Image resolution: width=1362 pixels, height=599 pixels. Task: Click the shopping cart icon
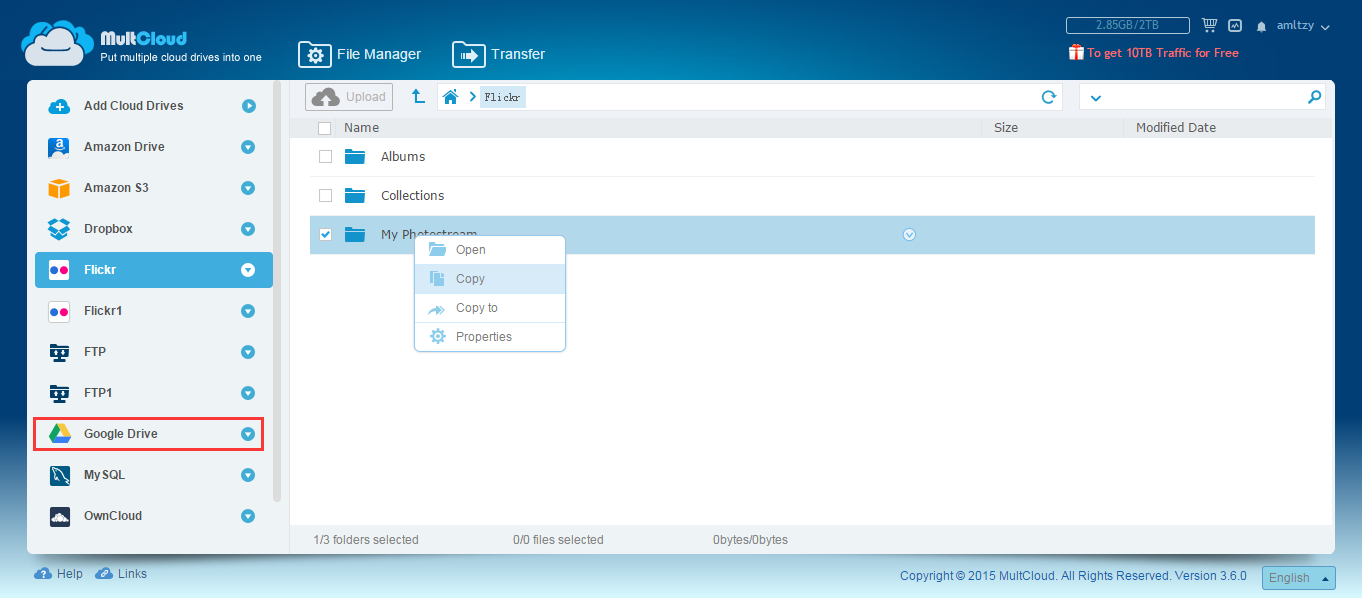pos(1209,25)
